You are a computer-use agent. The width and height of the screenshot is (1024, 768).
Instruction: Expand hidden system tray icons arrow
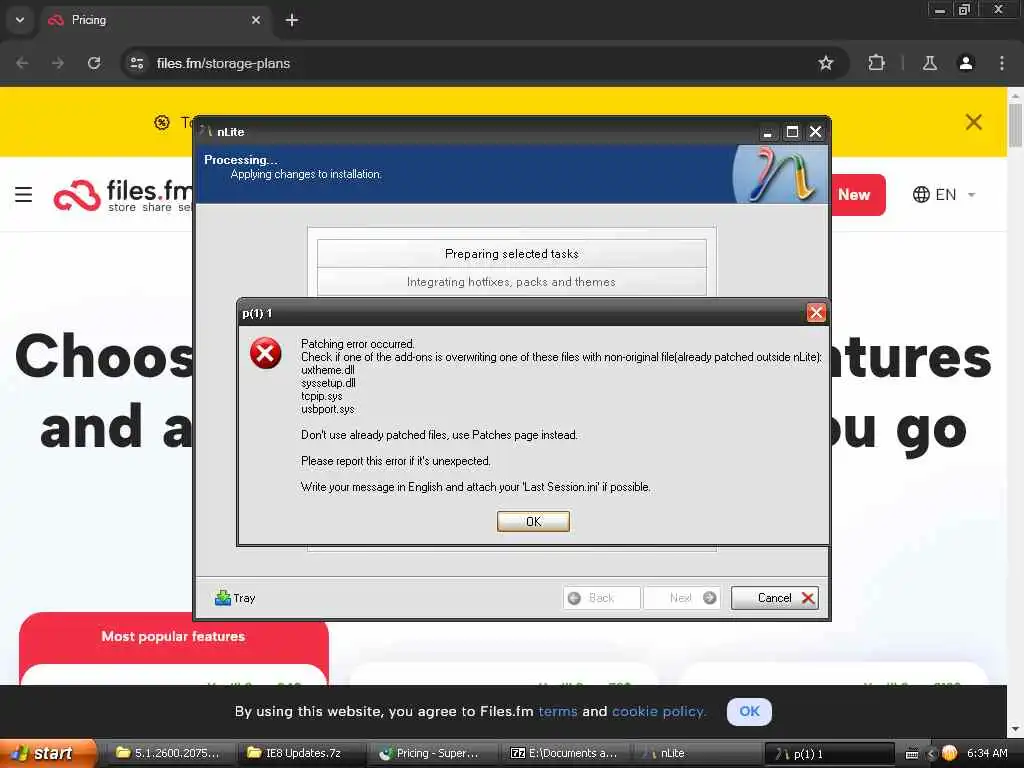pos(931,754)
